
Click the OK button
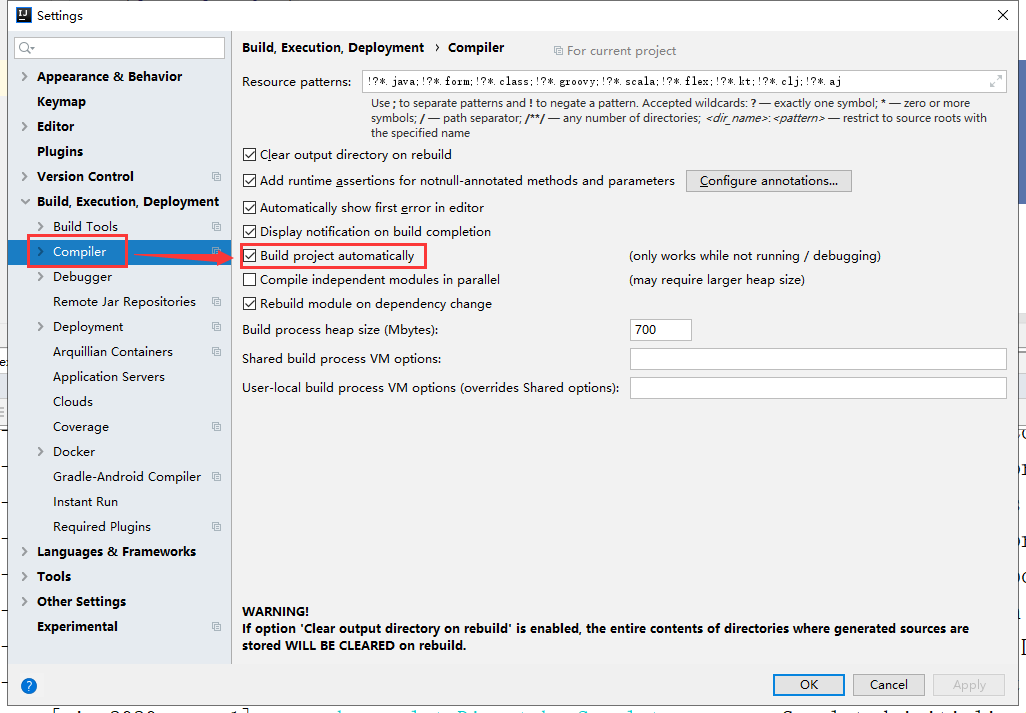(x=809, y=685)
